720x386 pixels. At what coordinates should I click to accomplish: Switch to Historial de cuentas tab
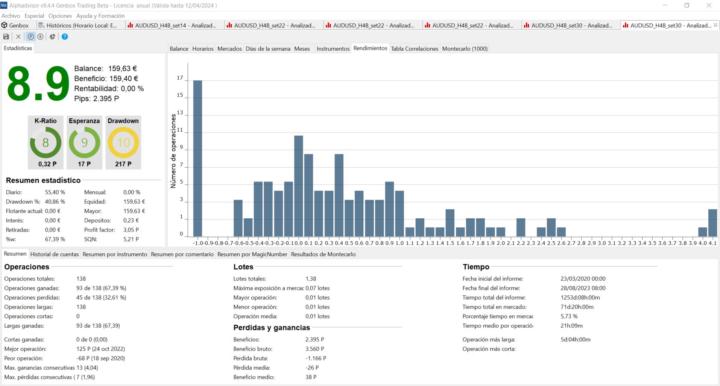click(55, 254)
